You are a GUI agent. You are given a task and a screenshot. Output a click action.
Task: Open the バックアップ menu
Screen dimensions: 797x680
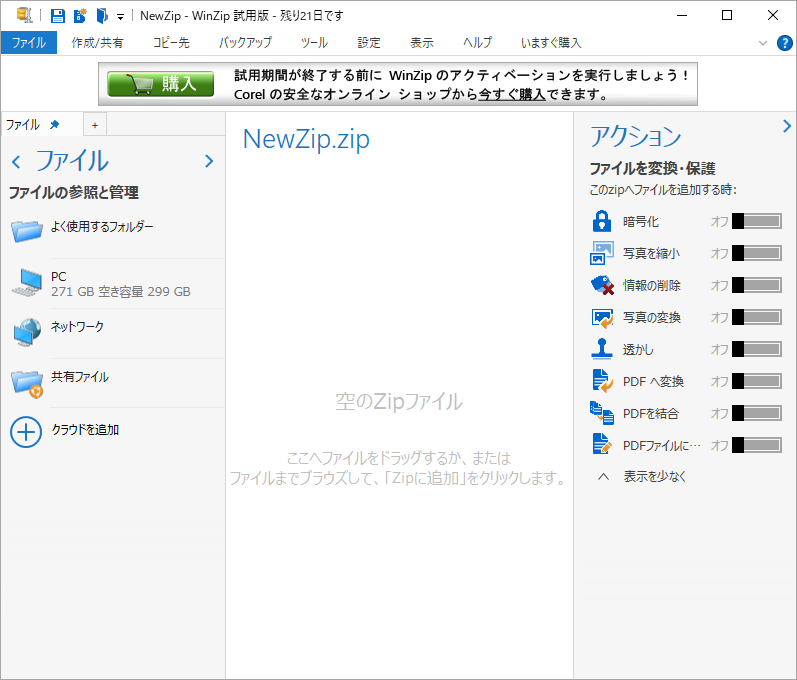246,43
